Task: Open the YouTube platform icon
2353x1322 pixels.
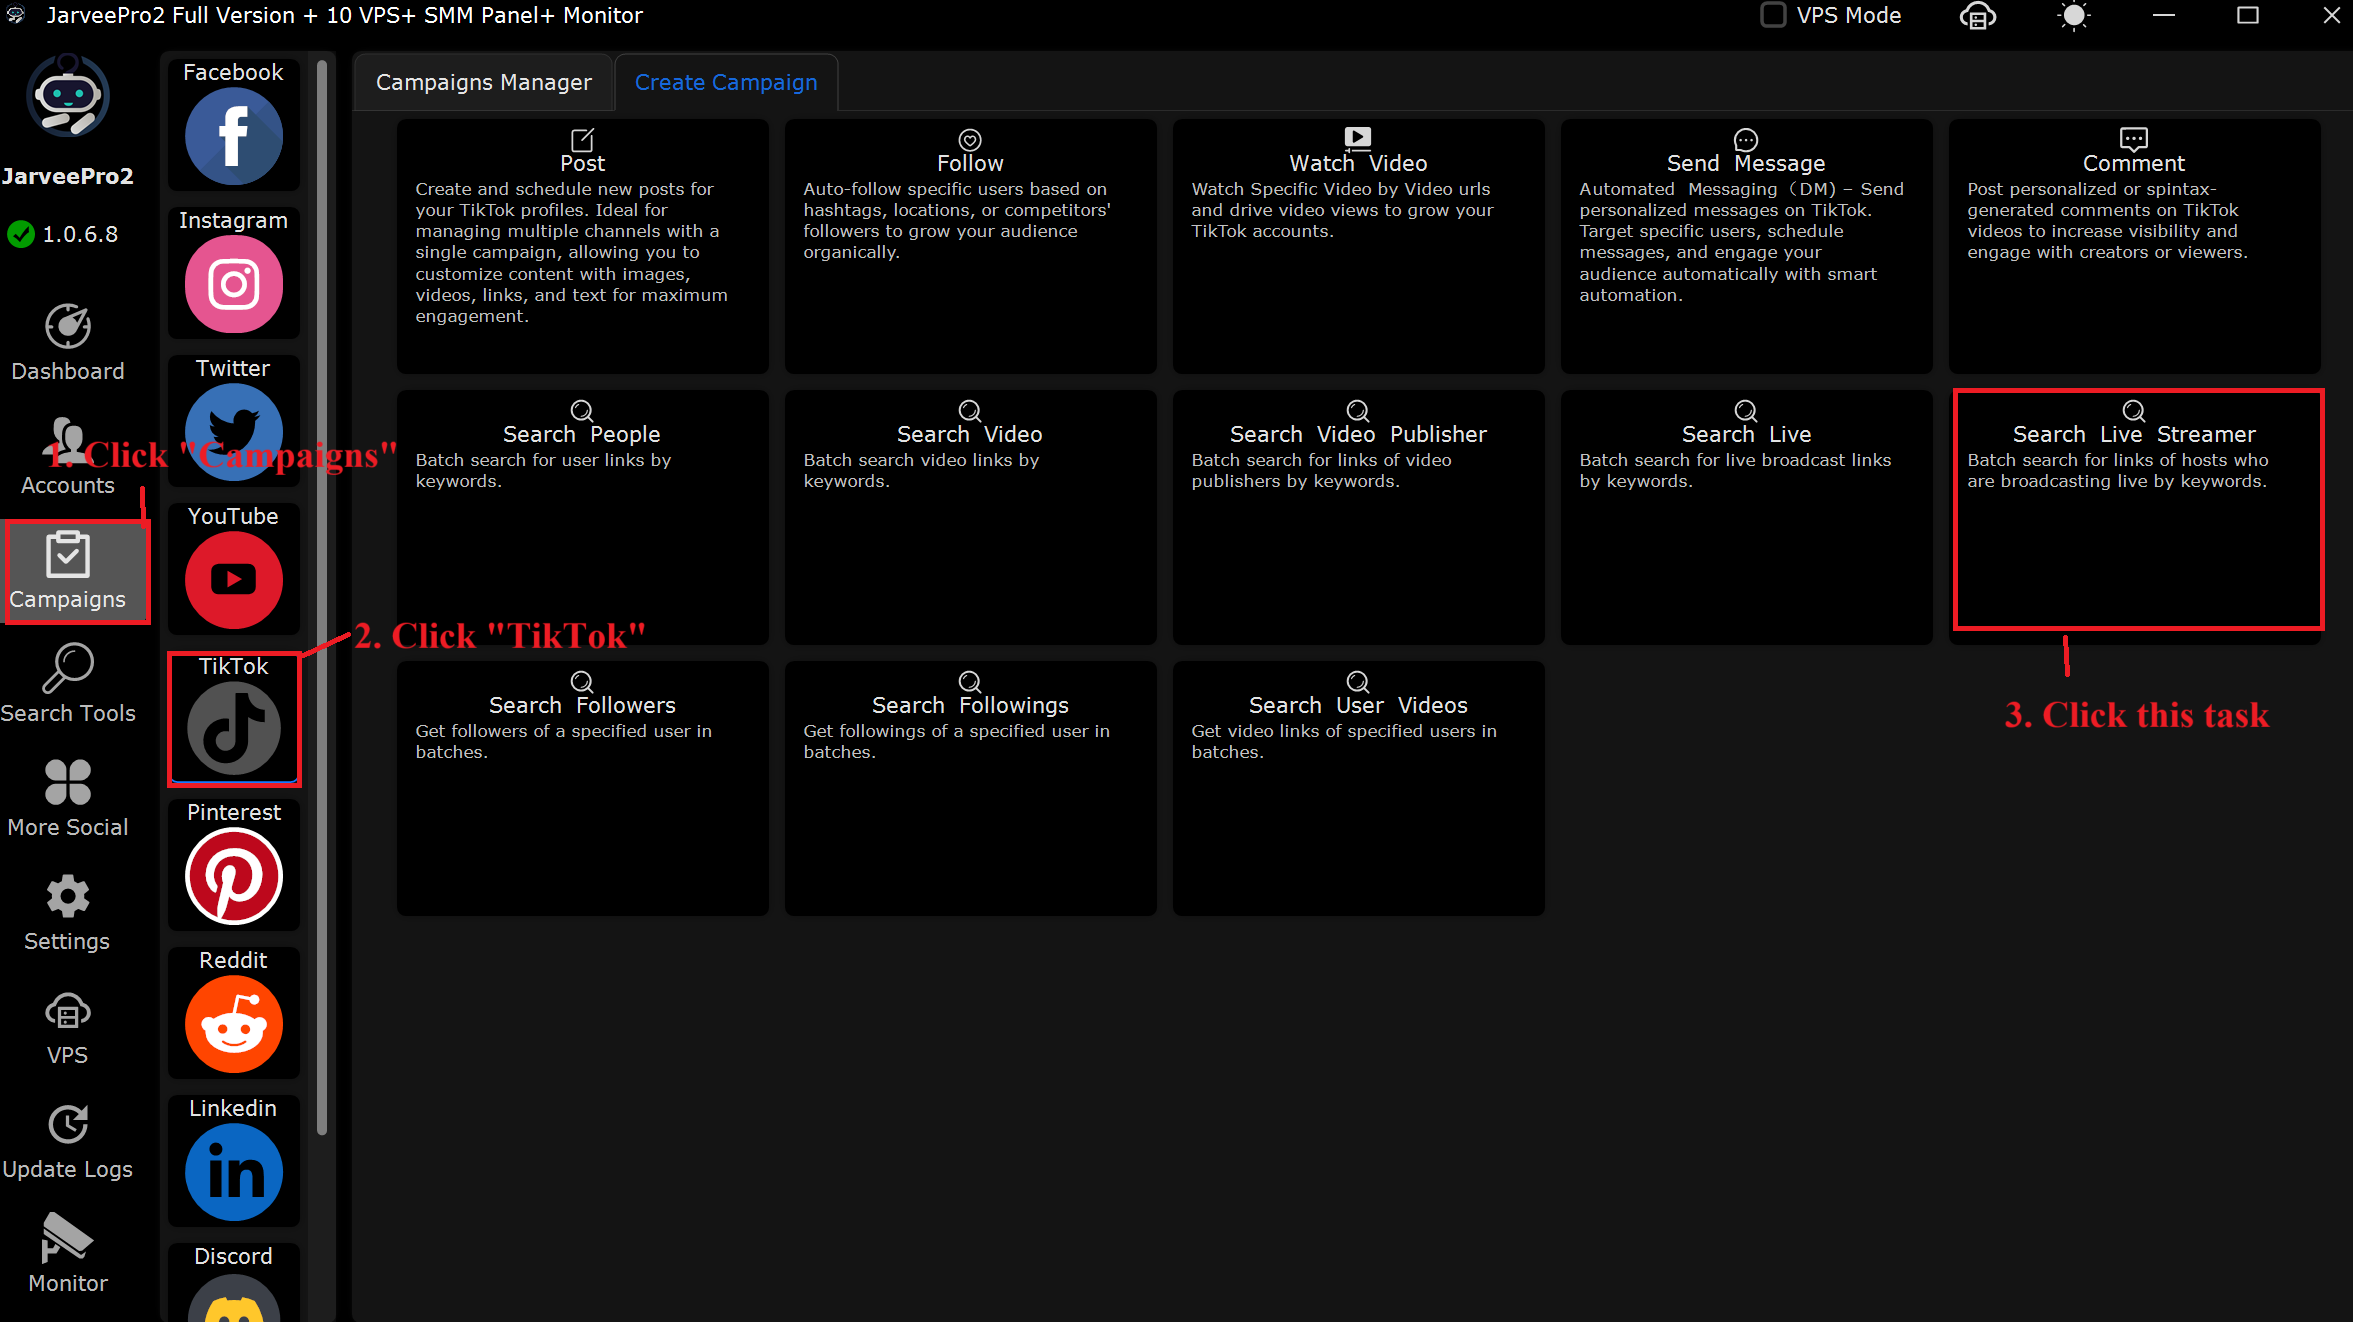Action: click(233, 579)
